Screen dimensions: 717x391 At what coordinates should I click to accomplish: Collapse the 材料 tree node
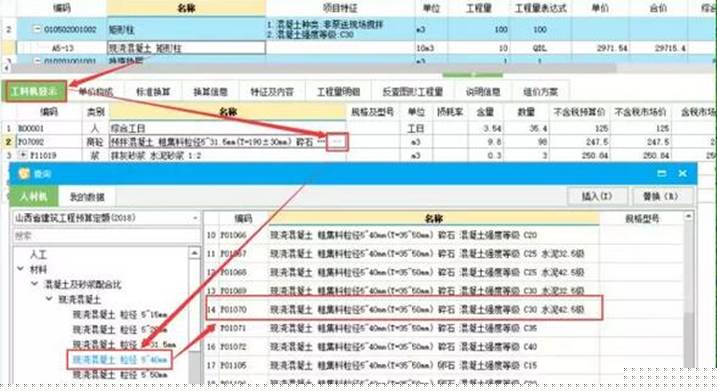tap(21, 269)
